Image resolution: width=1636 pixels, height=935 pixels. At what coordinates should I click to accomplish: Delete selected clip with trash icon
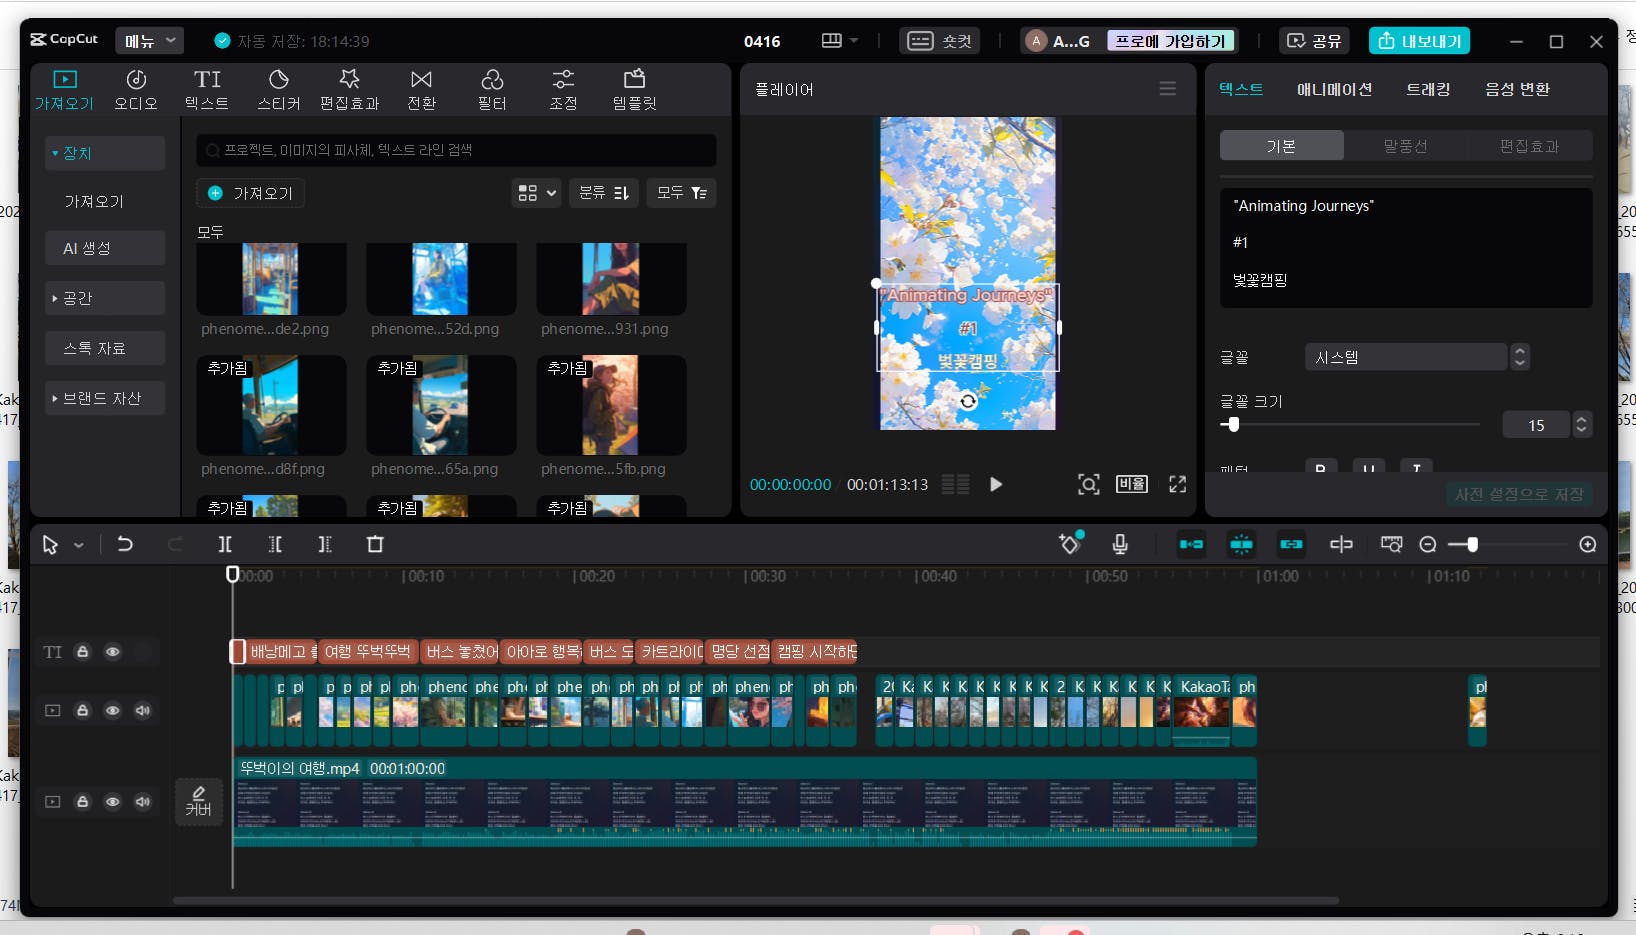click(375, 544)
